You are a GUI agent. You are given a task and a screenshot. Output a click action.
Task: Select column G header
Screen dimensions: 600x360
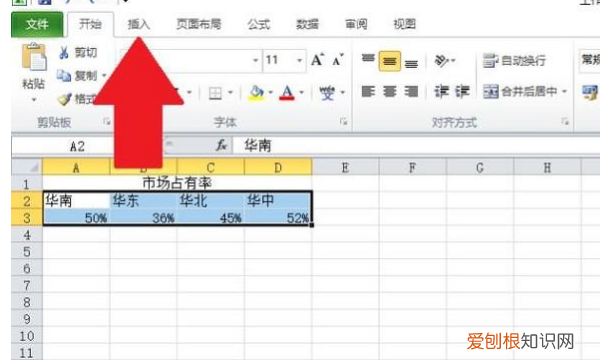[480, 168]
